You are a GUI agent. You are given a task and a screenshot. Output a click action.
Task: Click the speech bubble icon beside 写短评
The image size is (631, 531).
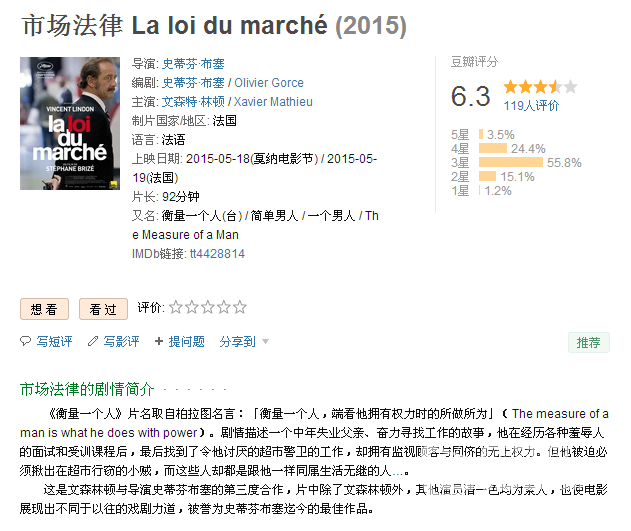25,341
